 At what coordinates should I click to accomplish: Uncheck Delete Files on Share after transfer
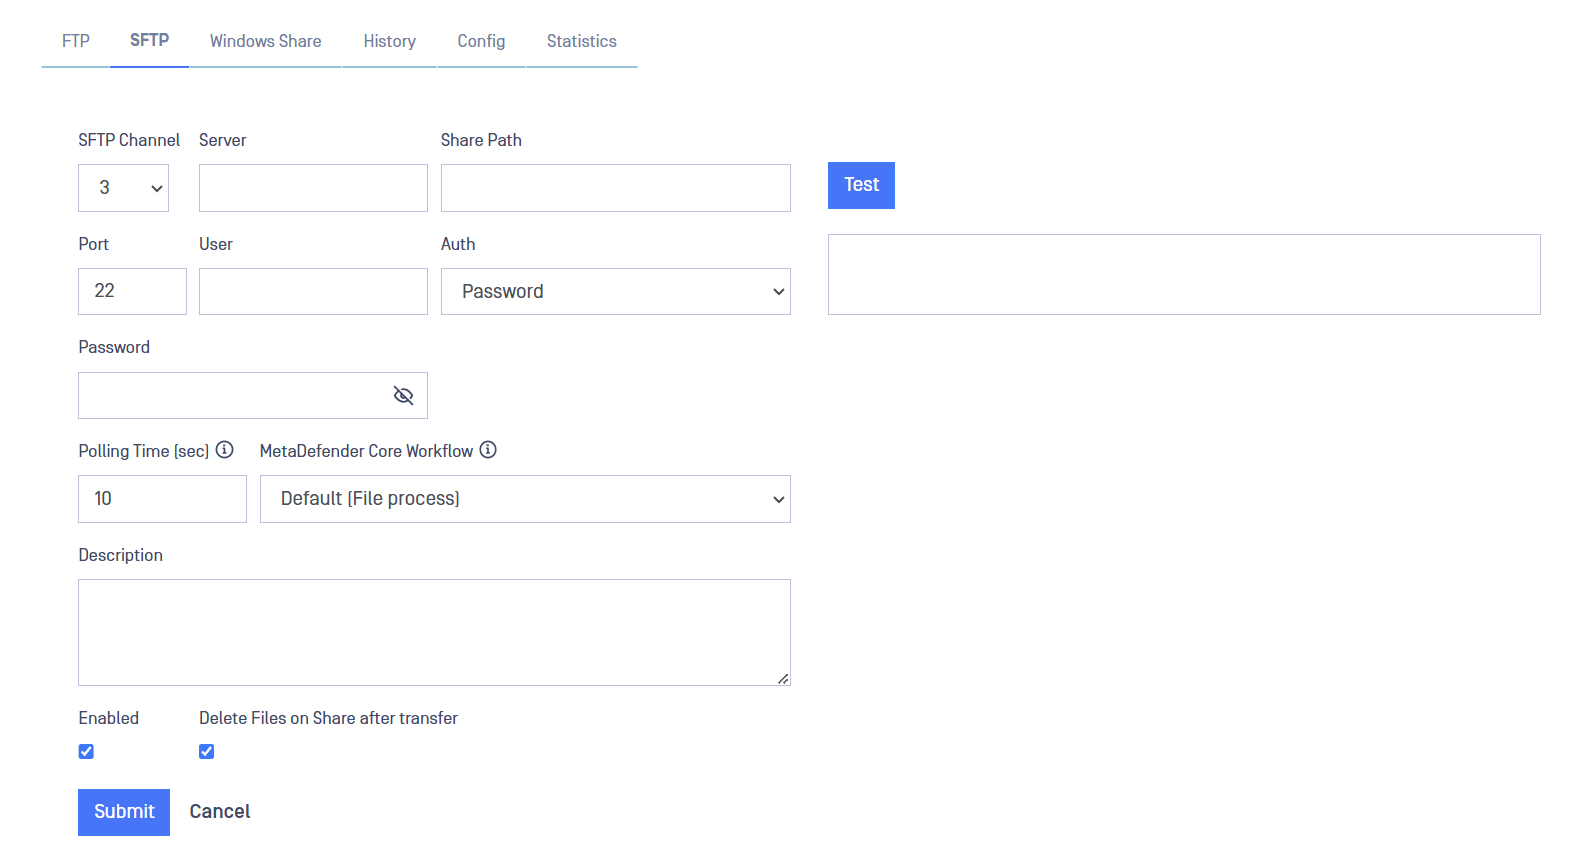[206, 751]
